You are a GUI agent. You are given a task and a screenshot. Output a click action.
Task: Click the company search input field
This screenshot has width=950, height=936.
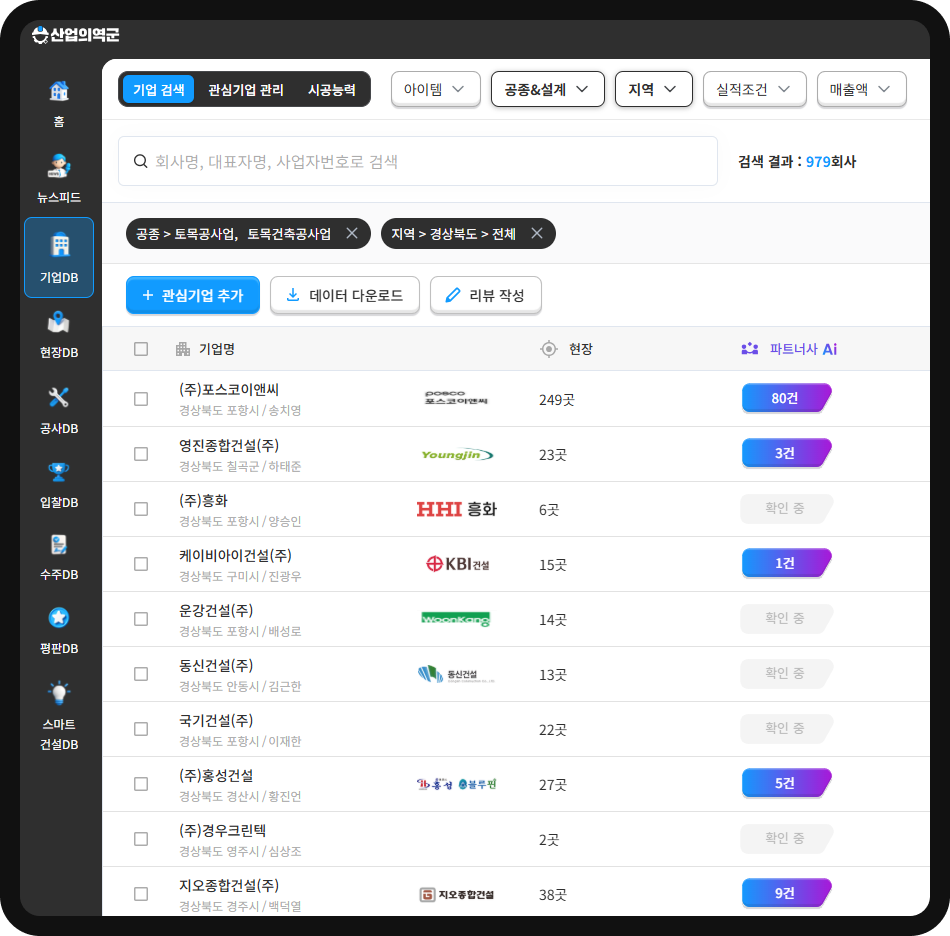(418, 161)
